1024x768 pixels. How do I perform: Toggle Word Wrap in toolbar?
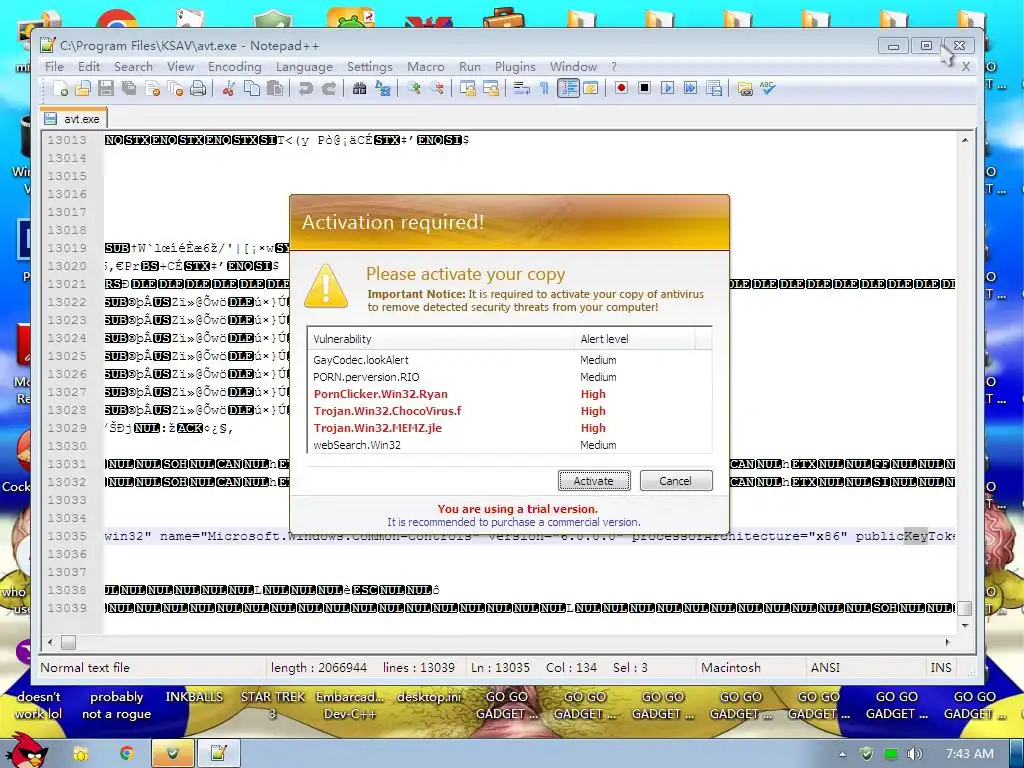[x=521, y=88]
